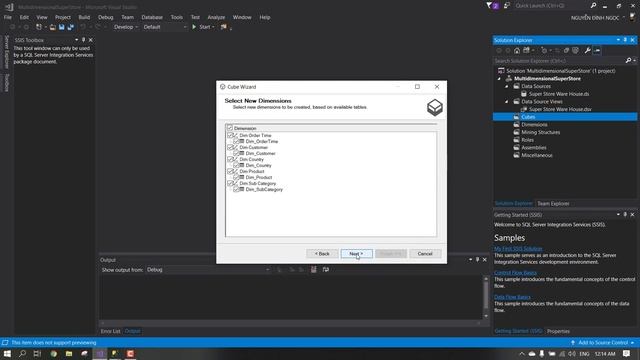The height and width of the screenshot is (360, 640).
Task: Open the Project menu
Action: pyautogui.click(x=62, y=17)
